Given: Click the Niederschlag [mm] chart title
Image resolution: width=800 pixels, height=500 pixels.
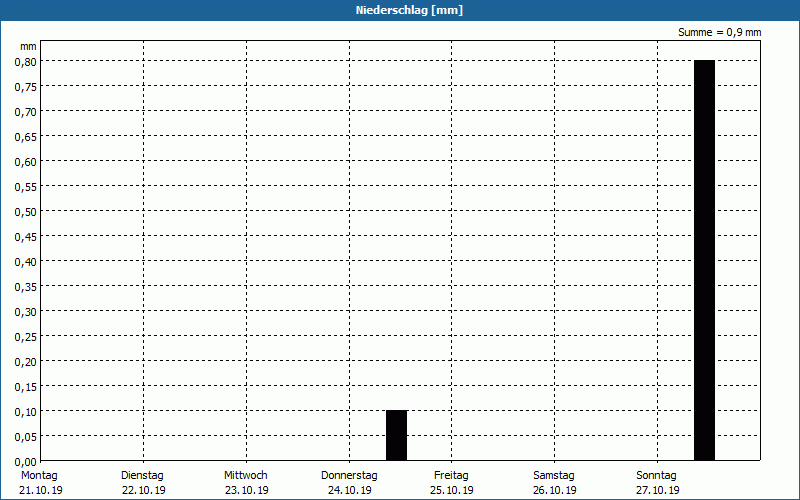Looking at the screenshot, I should coord(409,10).
